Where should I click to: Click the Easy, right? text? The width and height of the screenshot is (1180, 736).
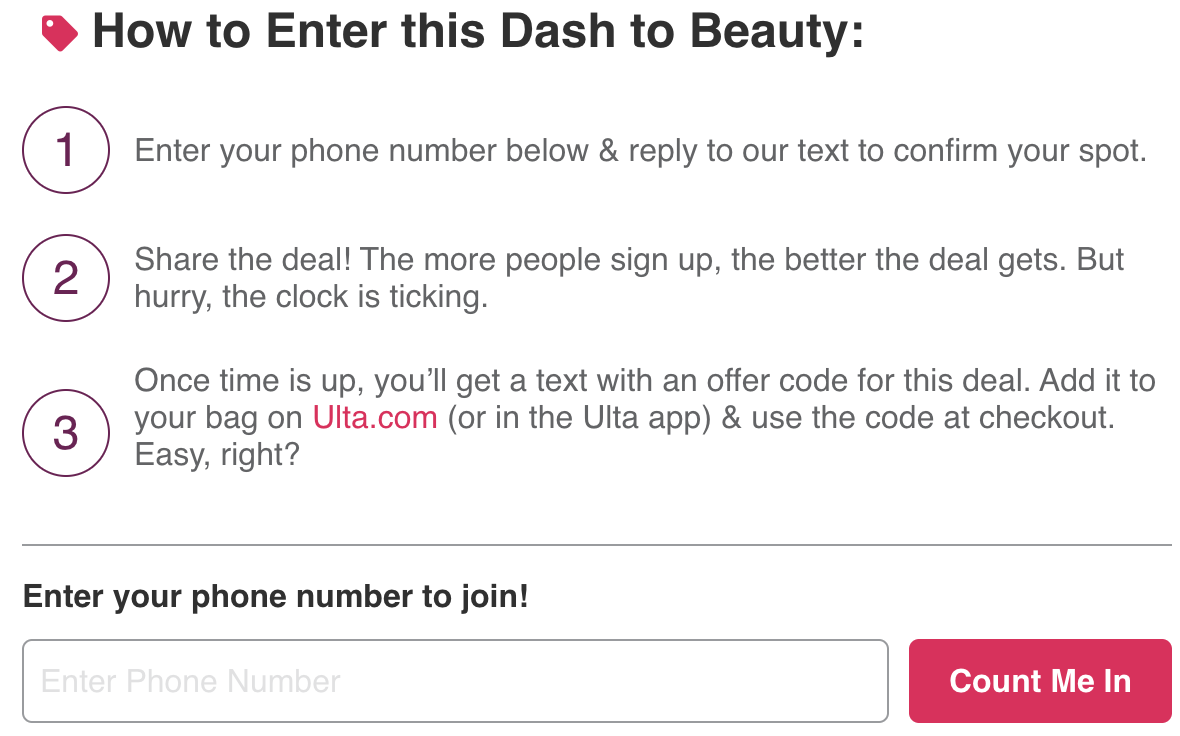(217, 455)
